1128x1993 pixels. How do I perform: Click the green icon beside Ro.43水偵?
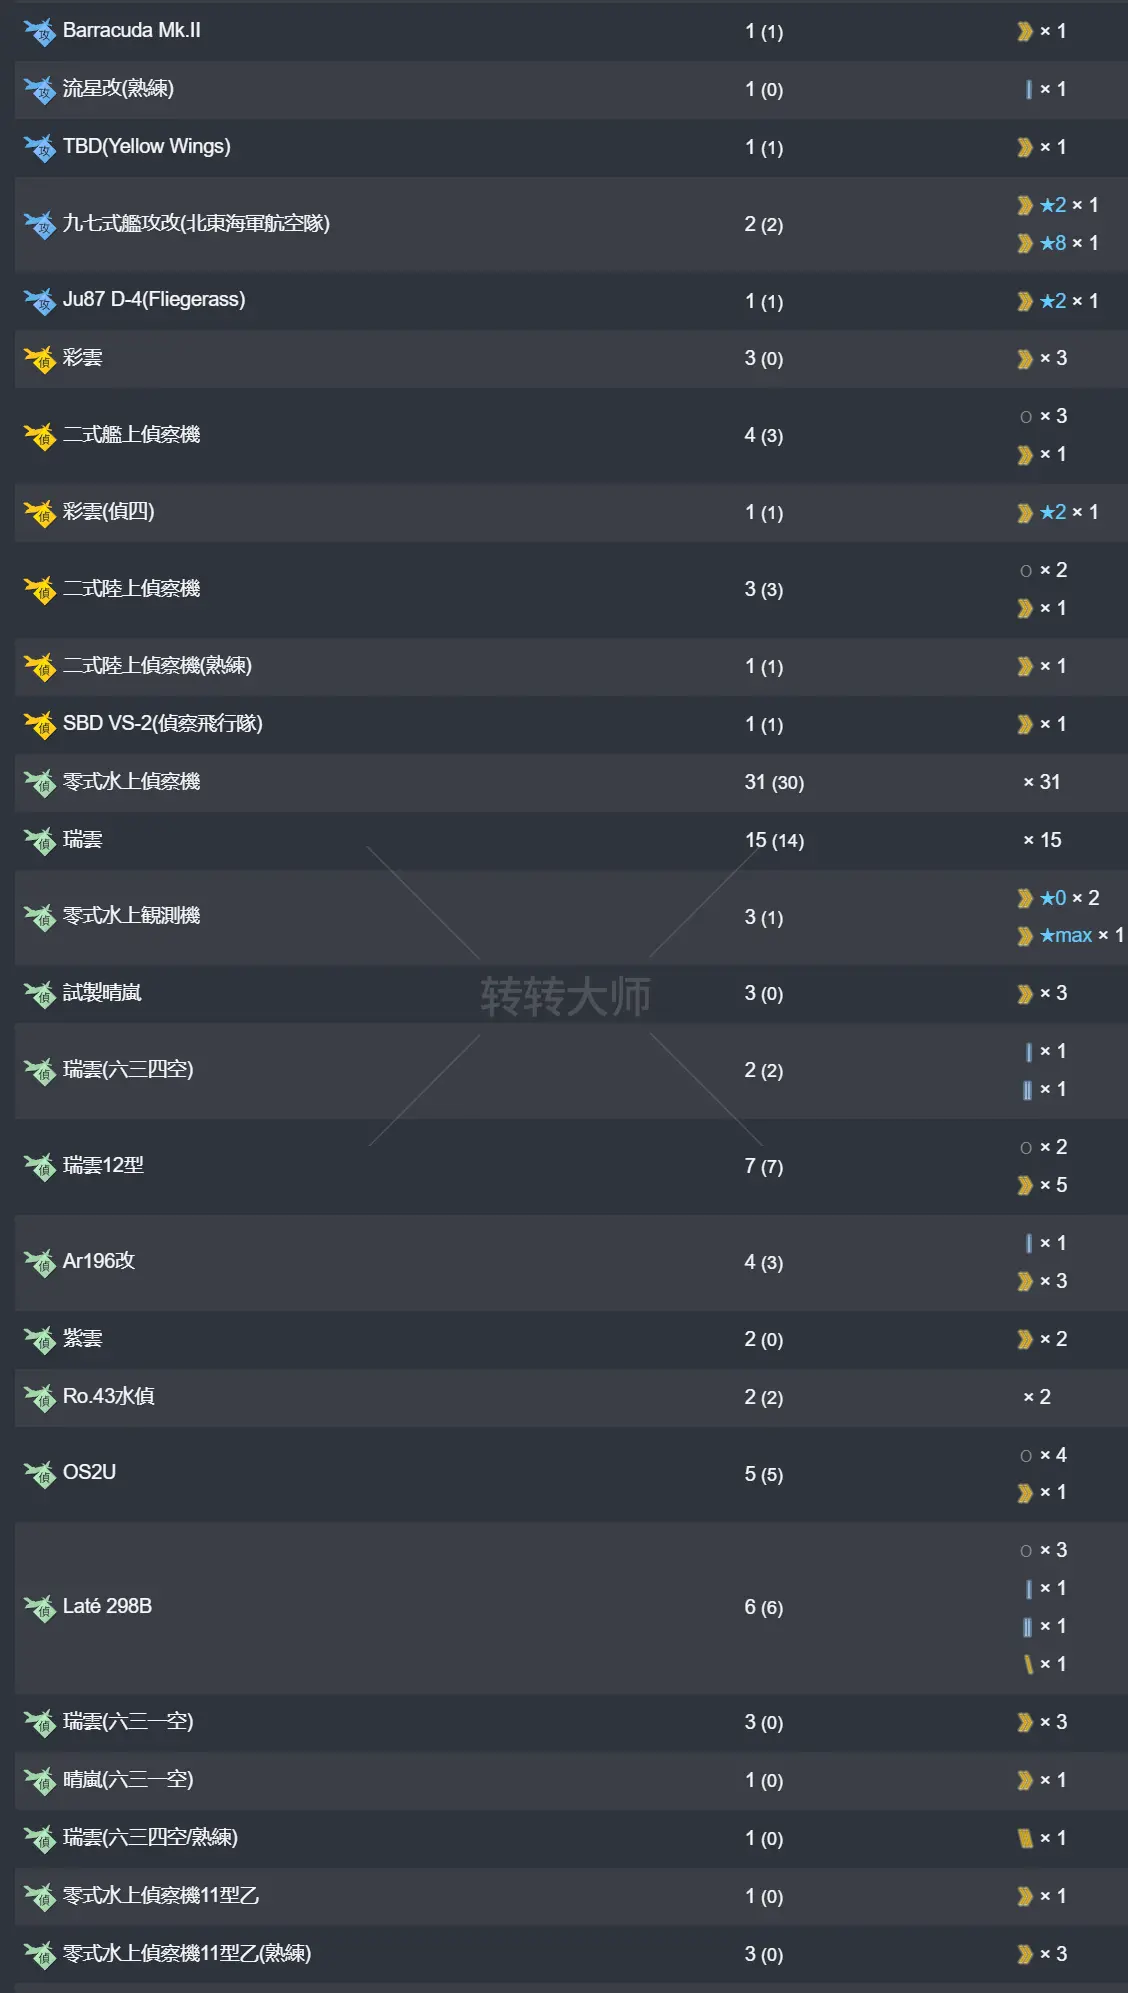point(40,1397)
